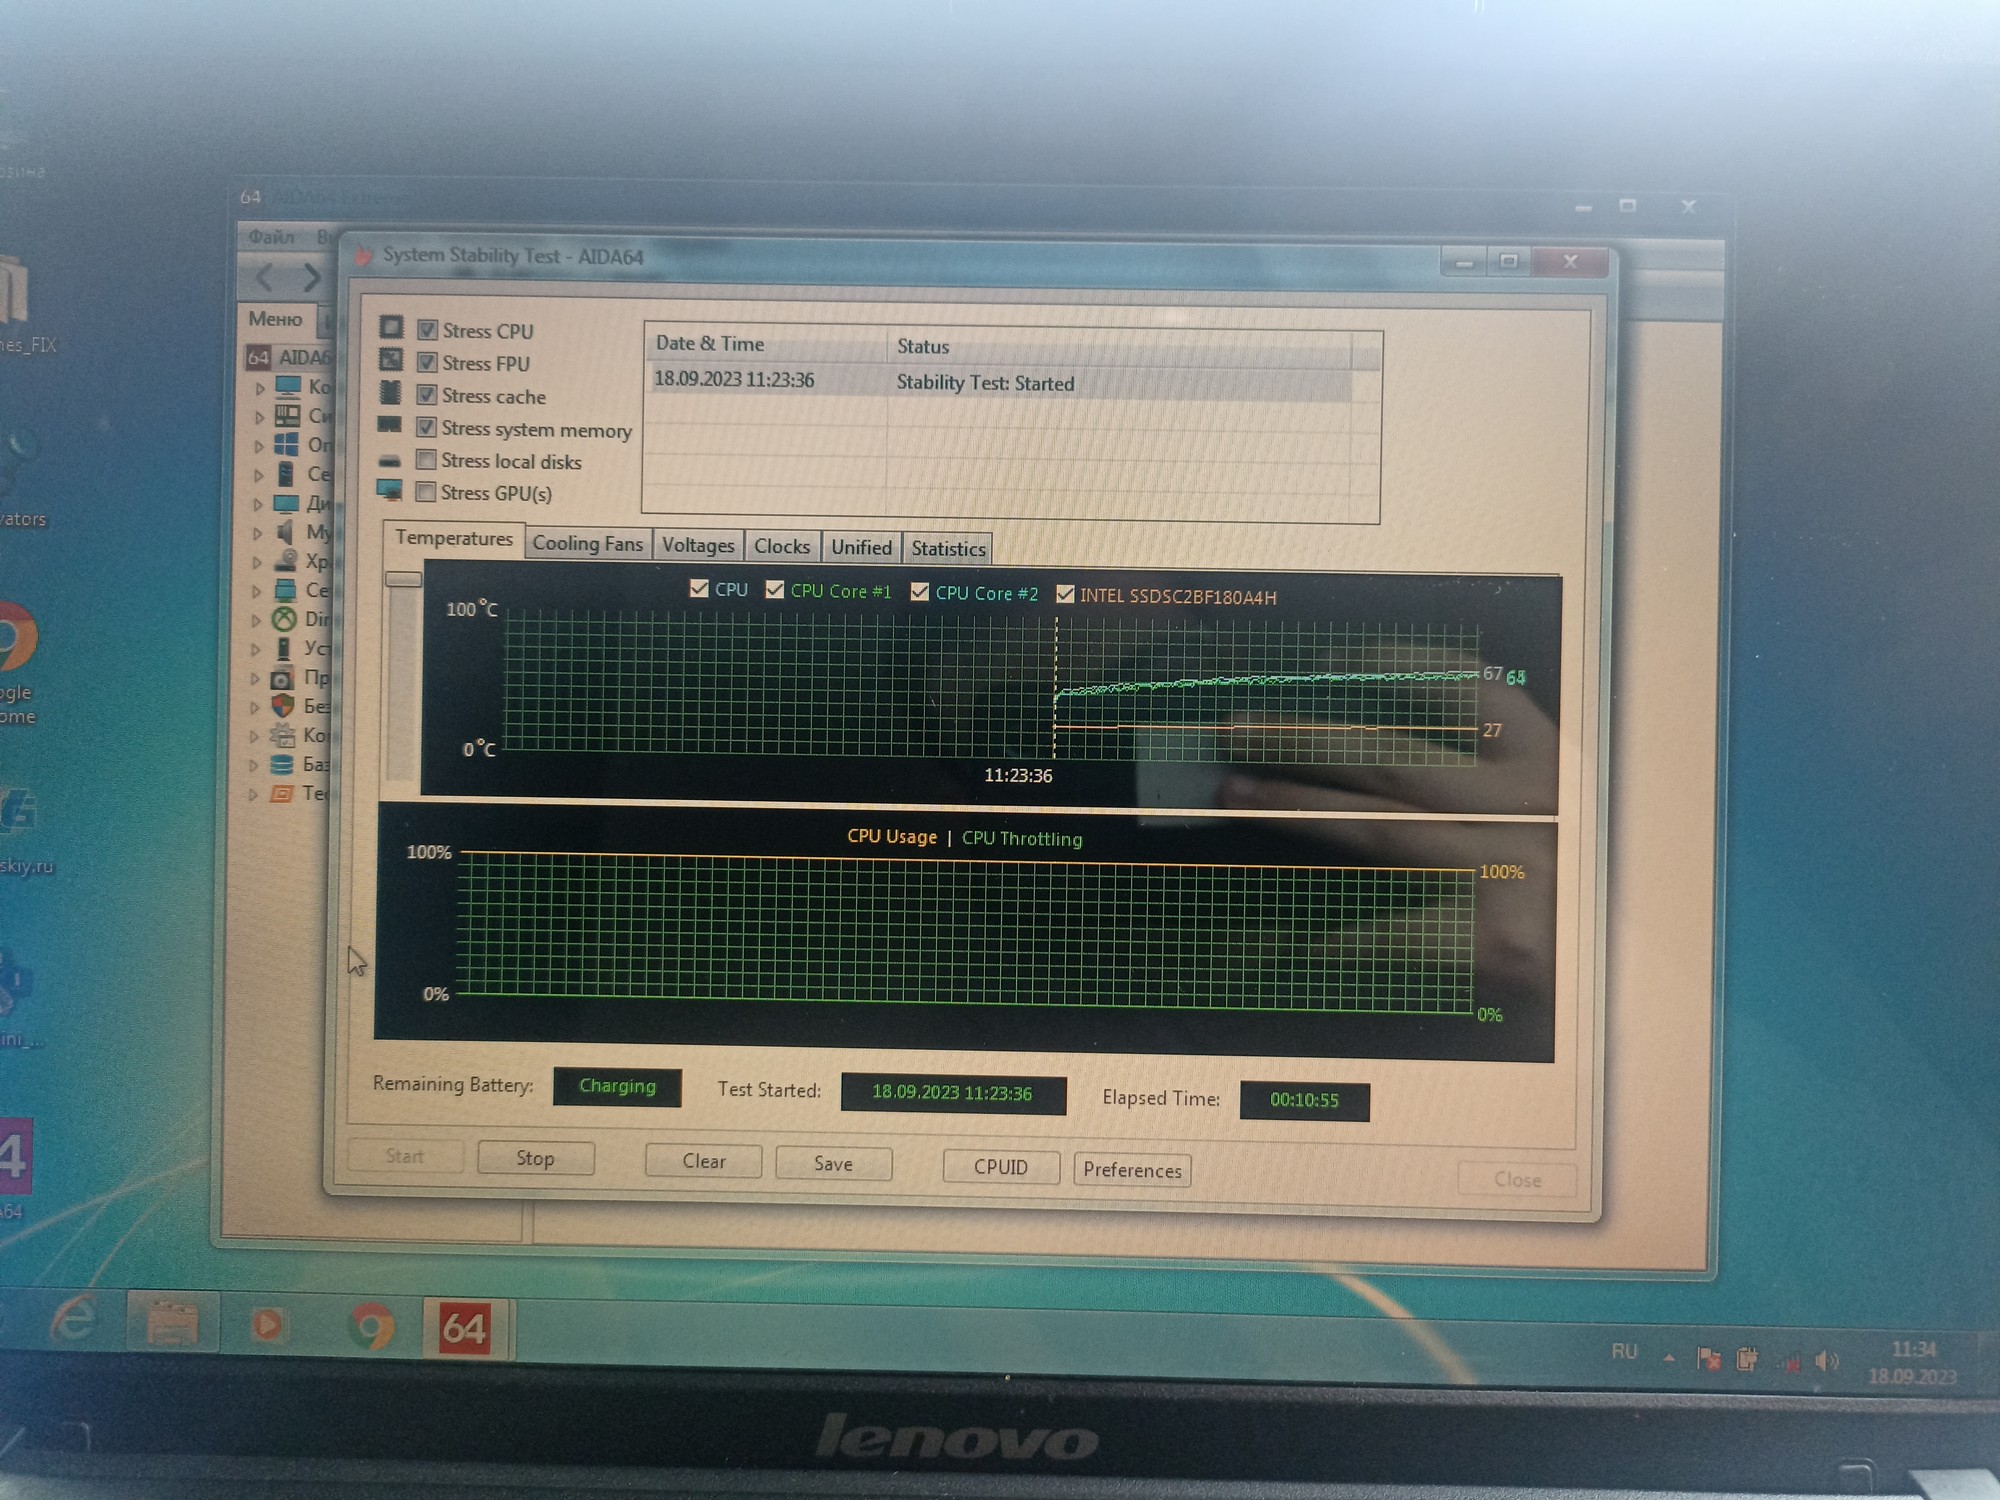
Task: Show hidden tray icons with the arrow
Action: (1669, 1357)
